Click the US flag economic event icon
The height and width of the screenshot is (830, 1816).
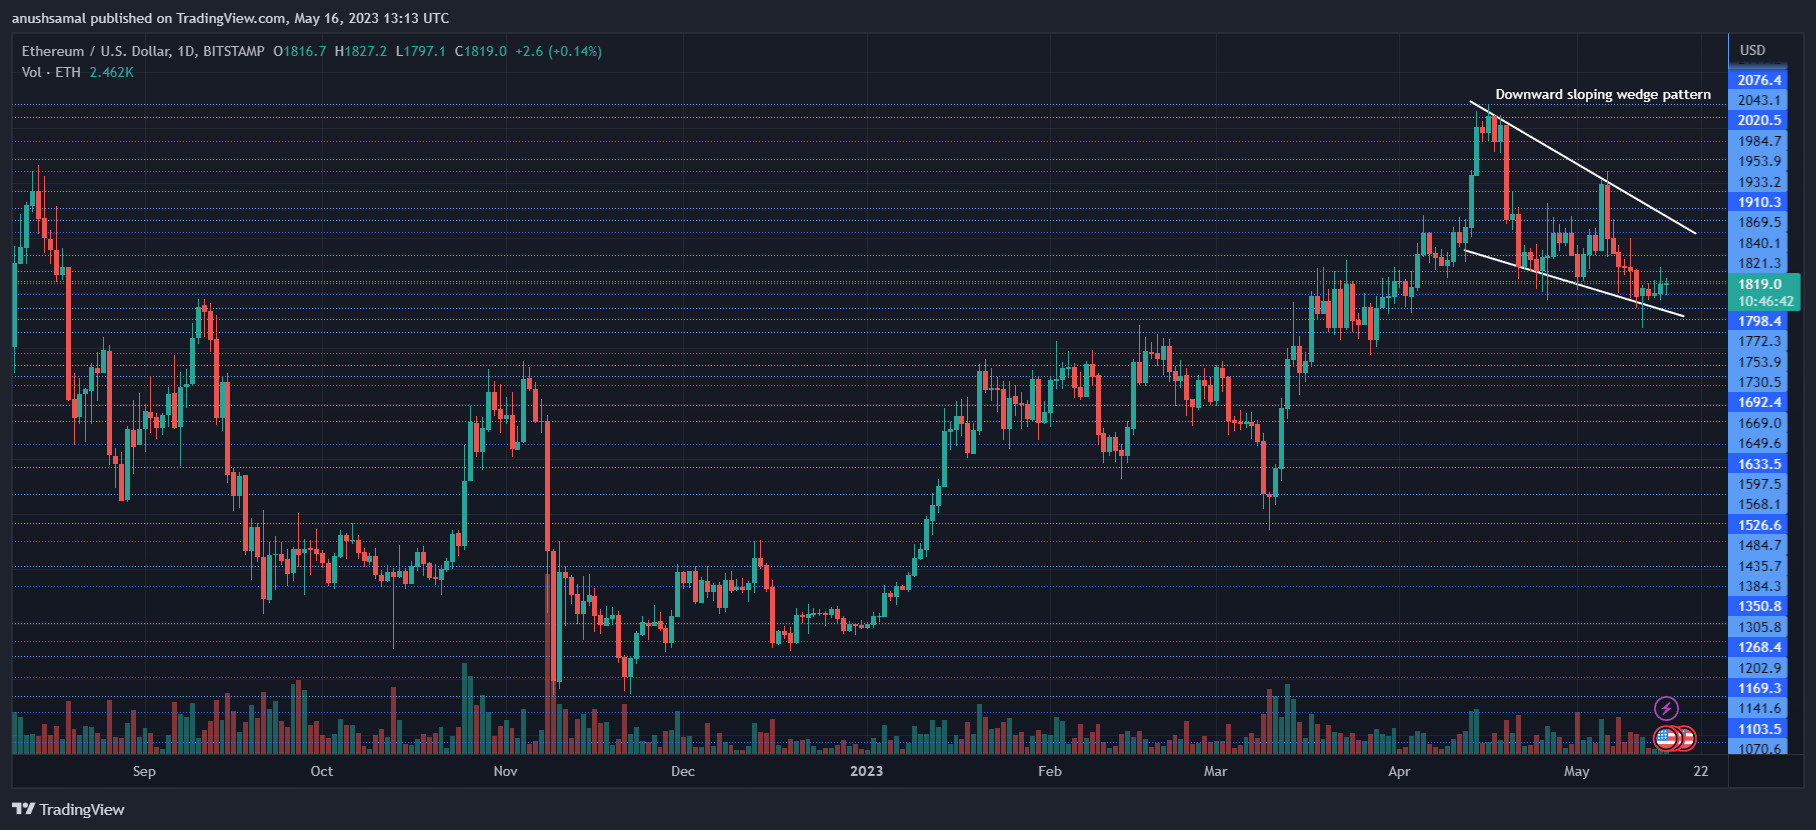(x=1666, y=739)
